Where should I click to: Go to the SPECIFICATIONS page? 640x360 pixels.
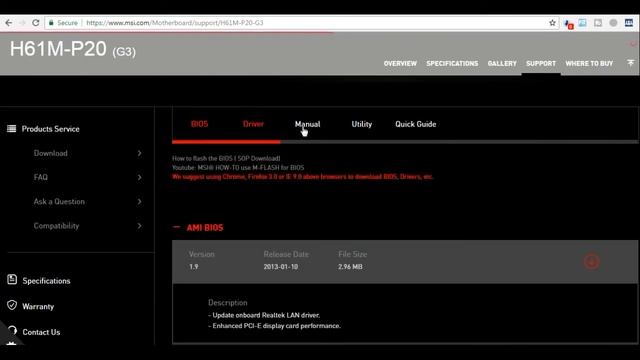452,64
